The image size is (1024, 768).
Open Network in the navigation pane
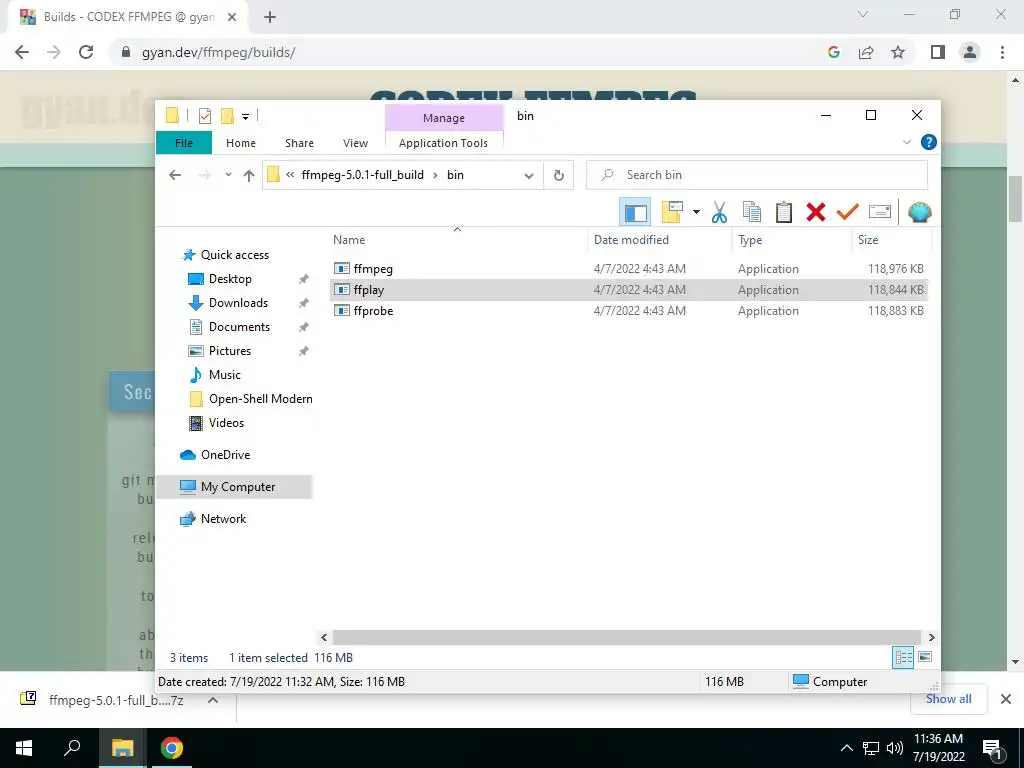point(223,519)
